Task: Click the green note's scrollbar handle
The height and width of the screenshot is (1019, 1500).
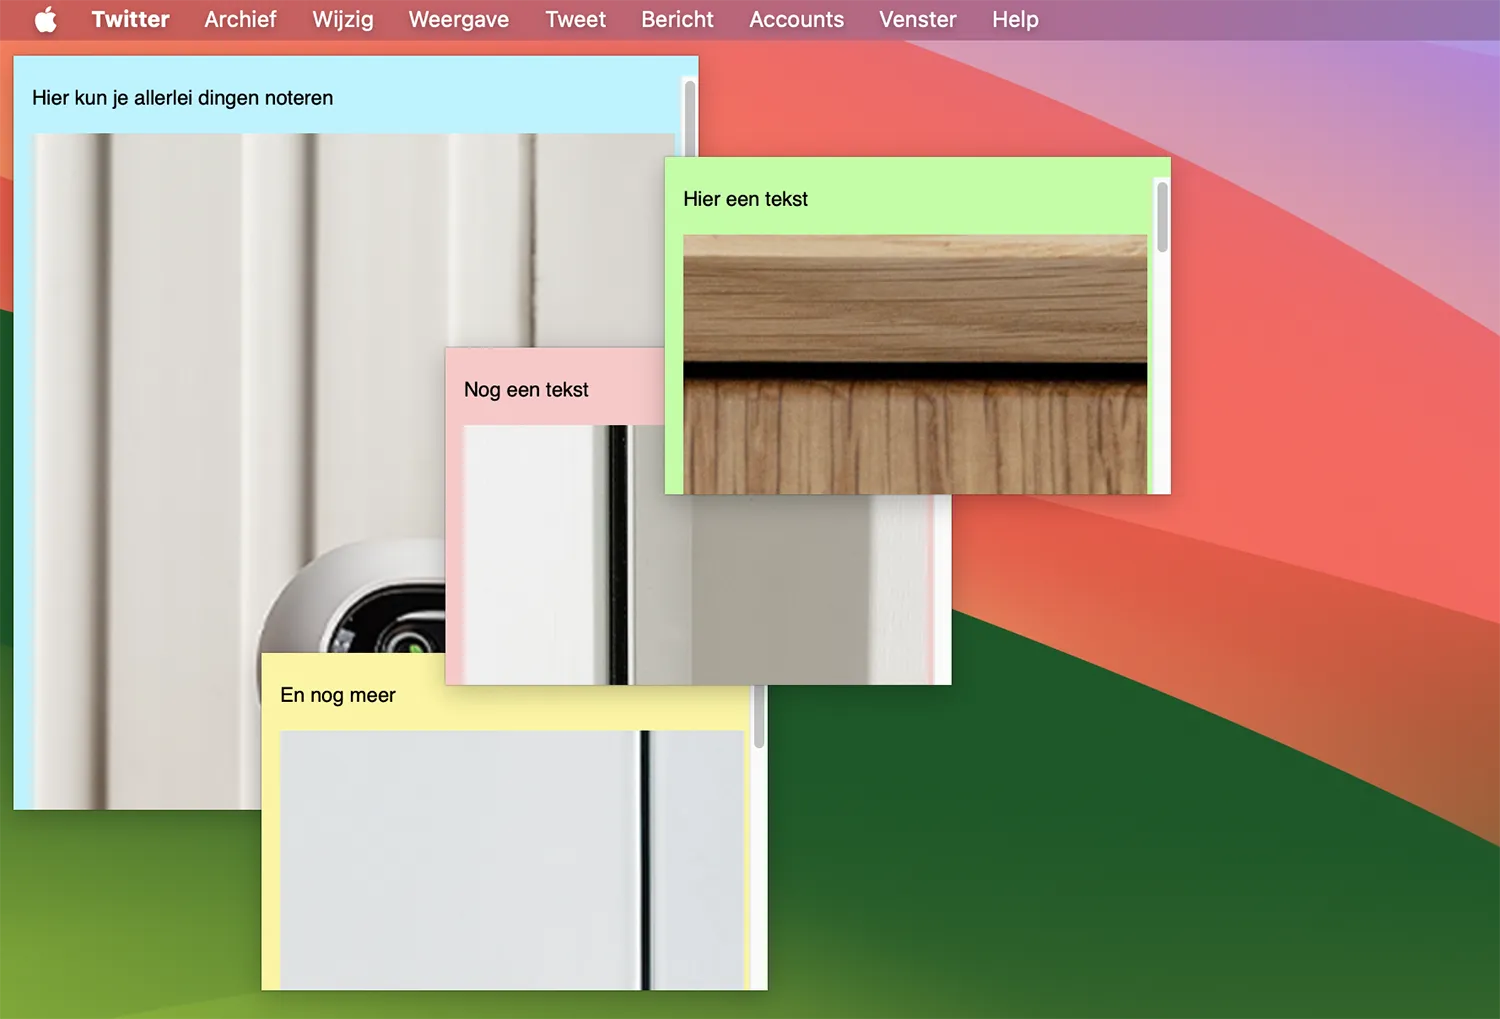Action: point(1162,216)
